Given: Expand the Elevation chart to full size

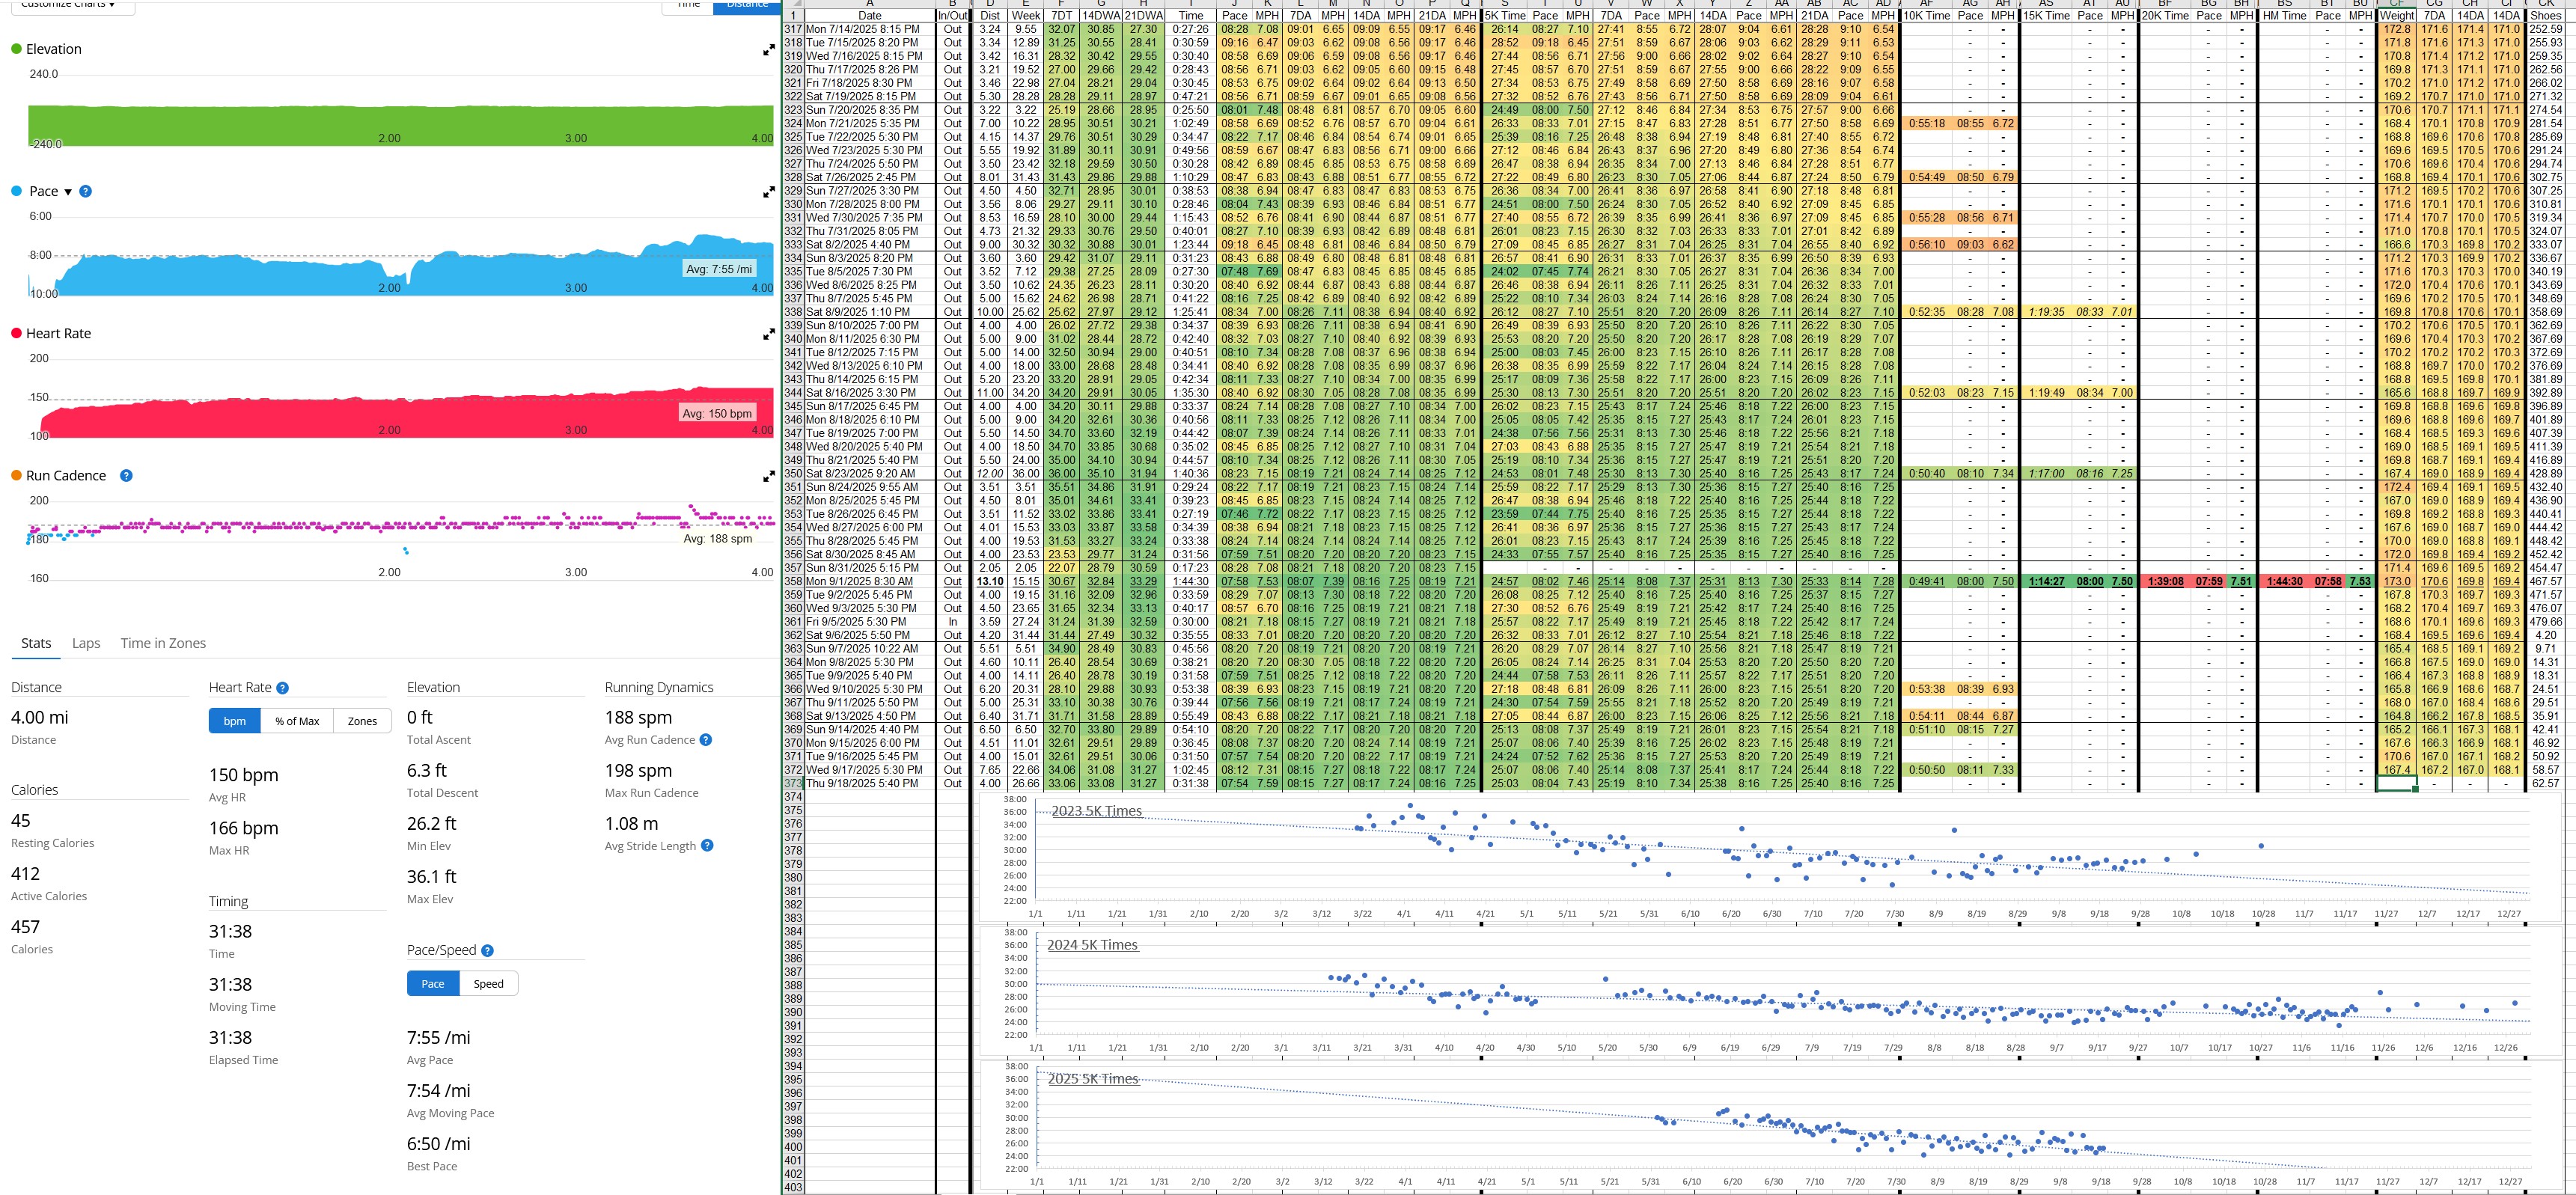Looking at the screenshot, I should coord(768,50).
